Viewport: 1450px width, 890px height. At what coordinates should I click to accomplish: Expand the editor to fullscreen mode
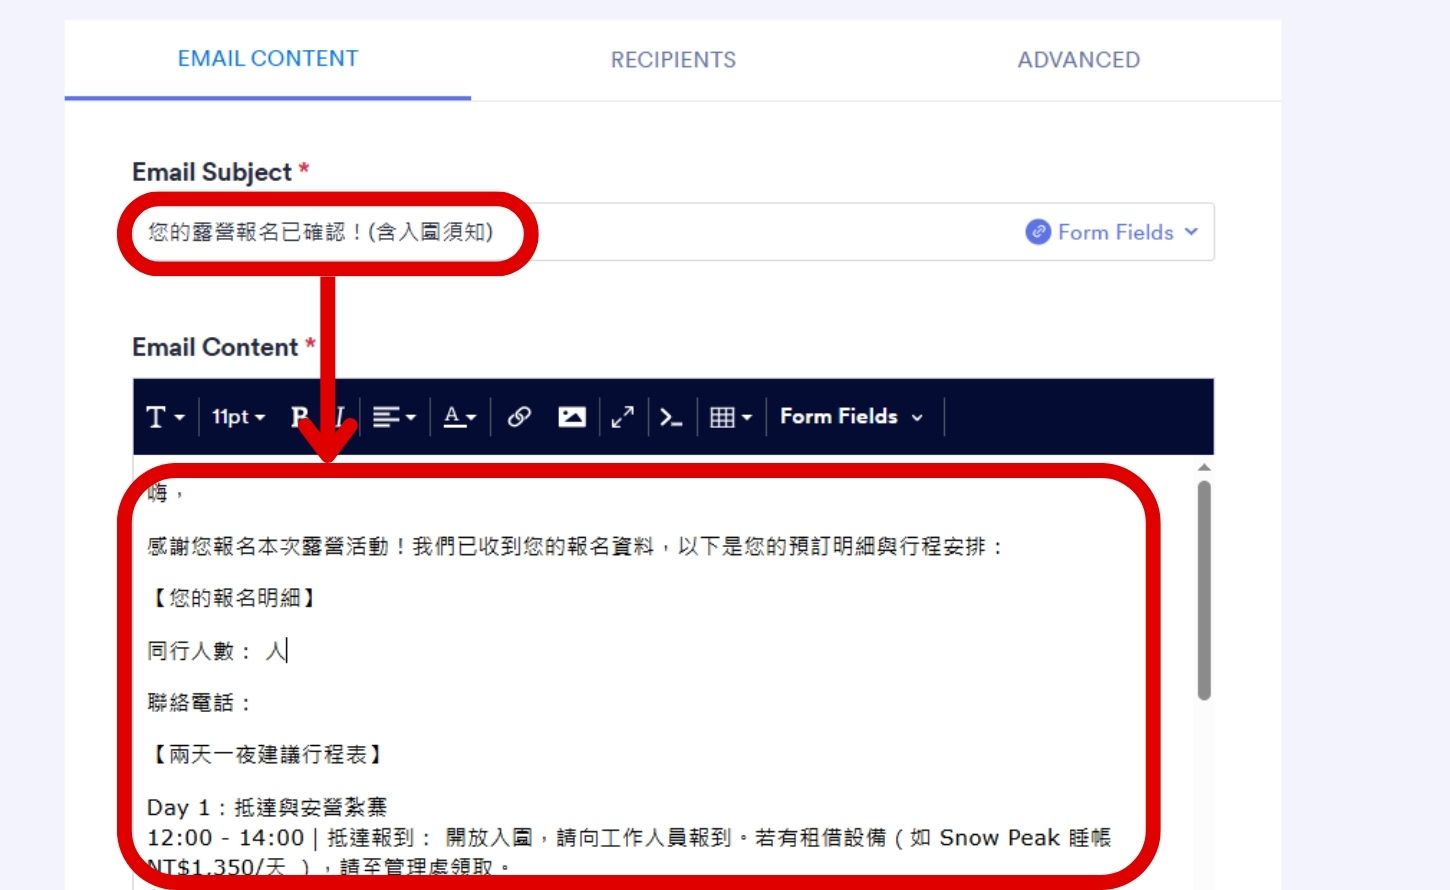(x=622, y=417)
